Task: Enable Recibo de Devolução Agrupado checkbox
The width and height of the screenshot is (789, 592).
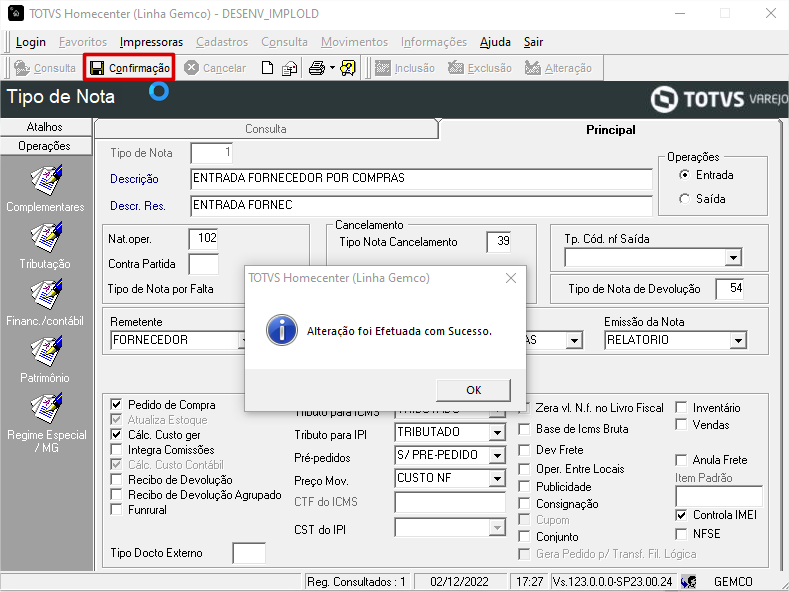Action: (x=116, y=495)
